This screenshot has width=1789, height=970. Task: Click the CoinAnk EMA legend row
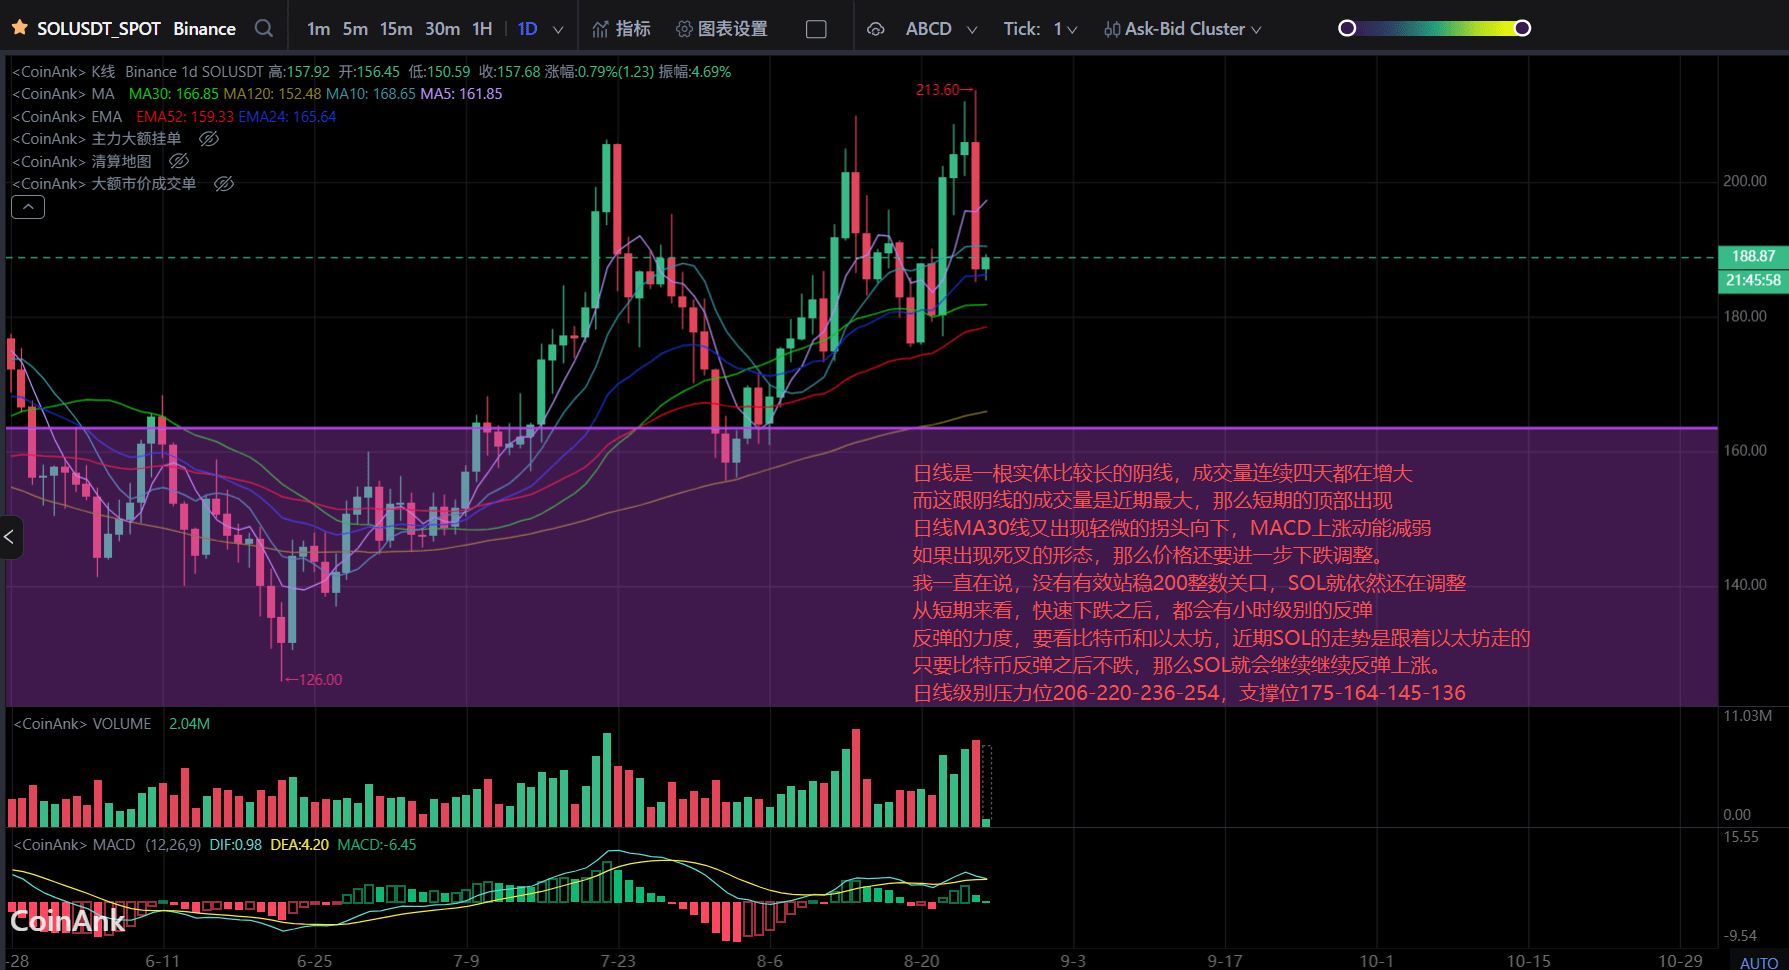(174, 117)
